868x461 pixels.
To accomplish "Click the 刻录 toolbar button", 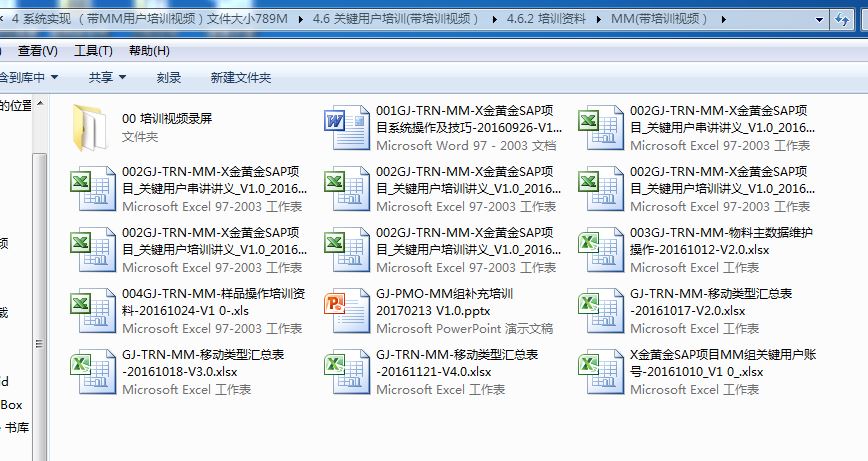I will coord(169,77).
